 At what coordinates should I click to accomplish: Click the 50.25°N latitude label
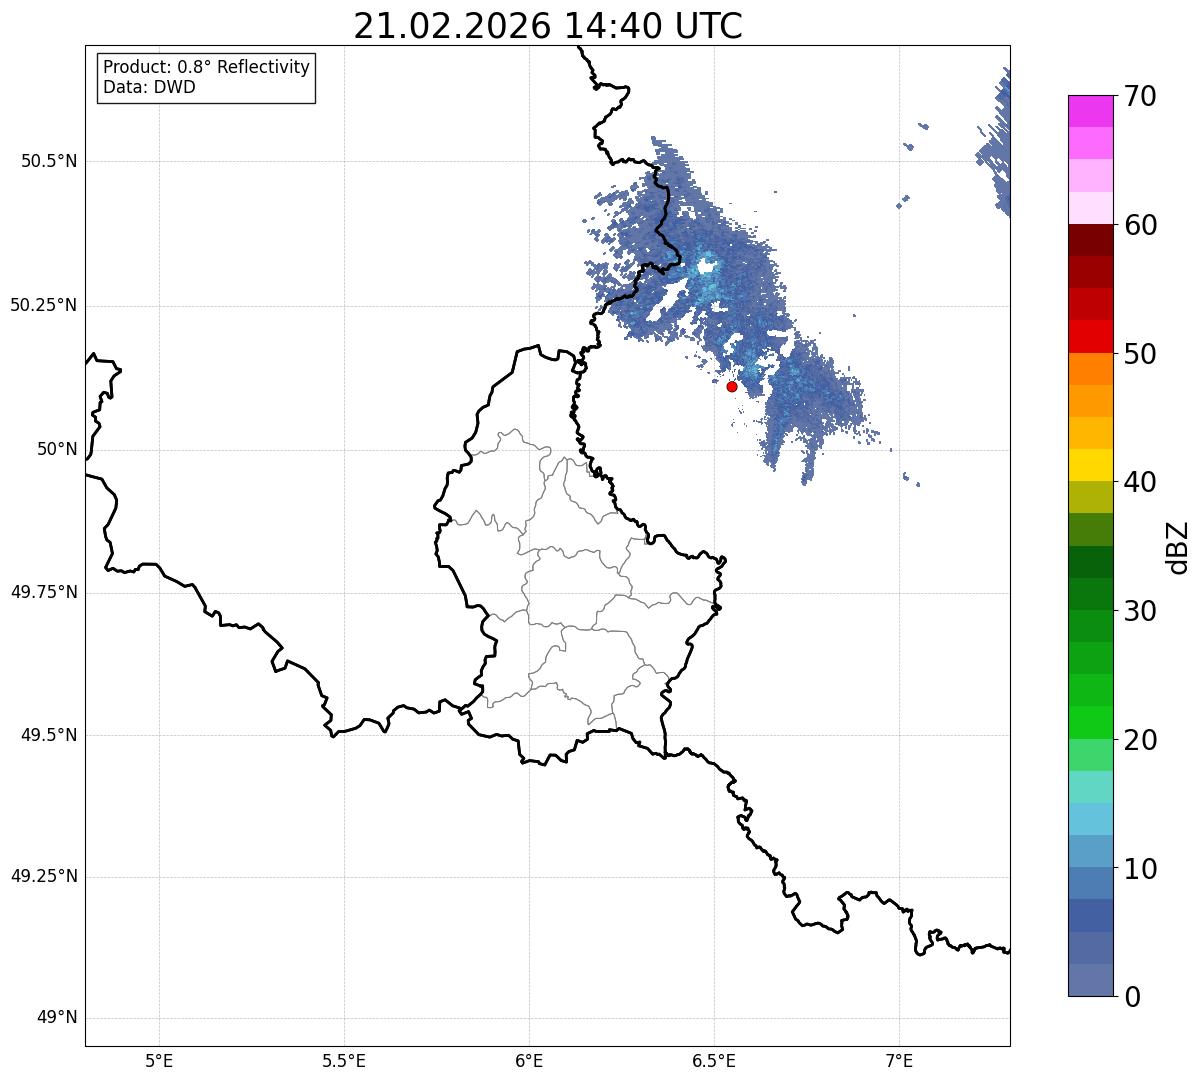tap(43, 305)
